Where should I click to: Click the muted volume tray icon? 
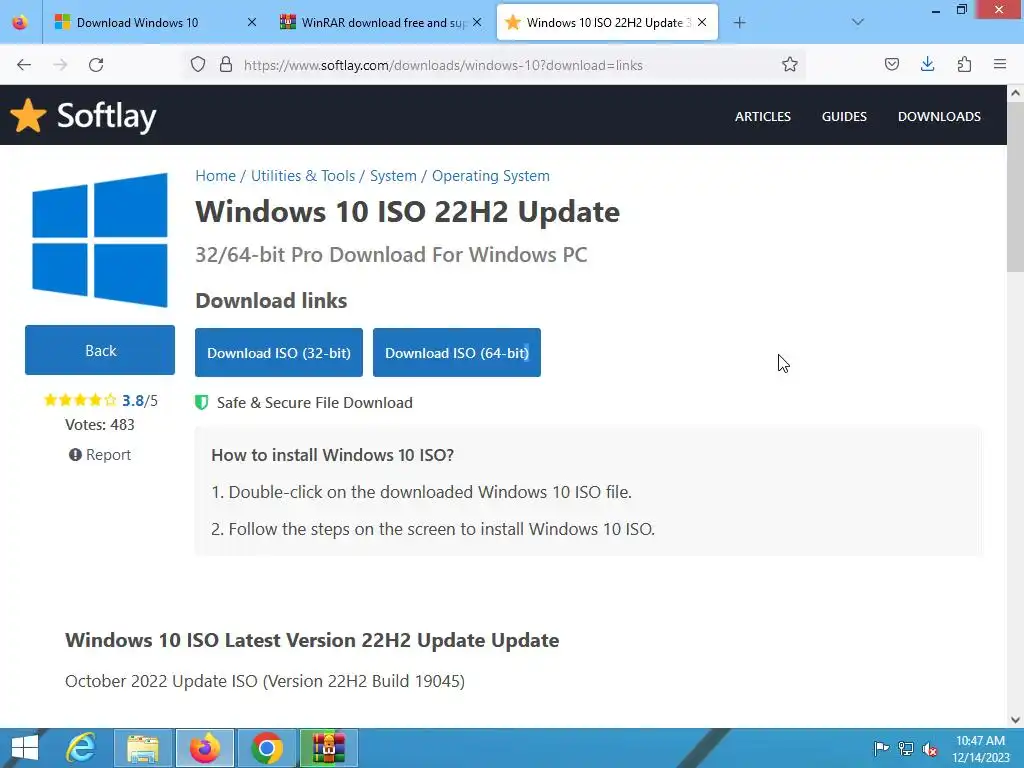coord(930,748)
